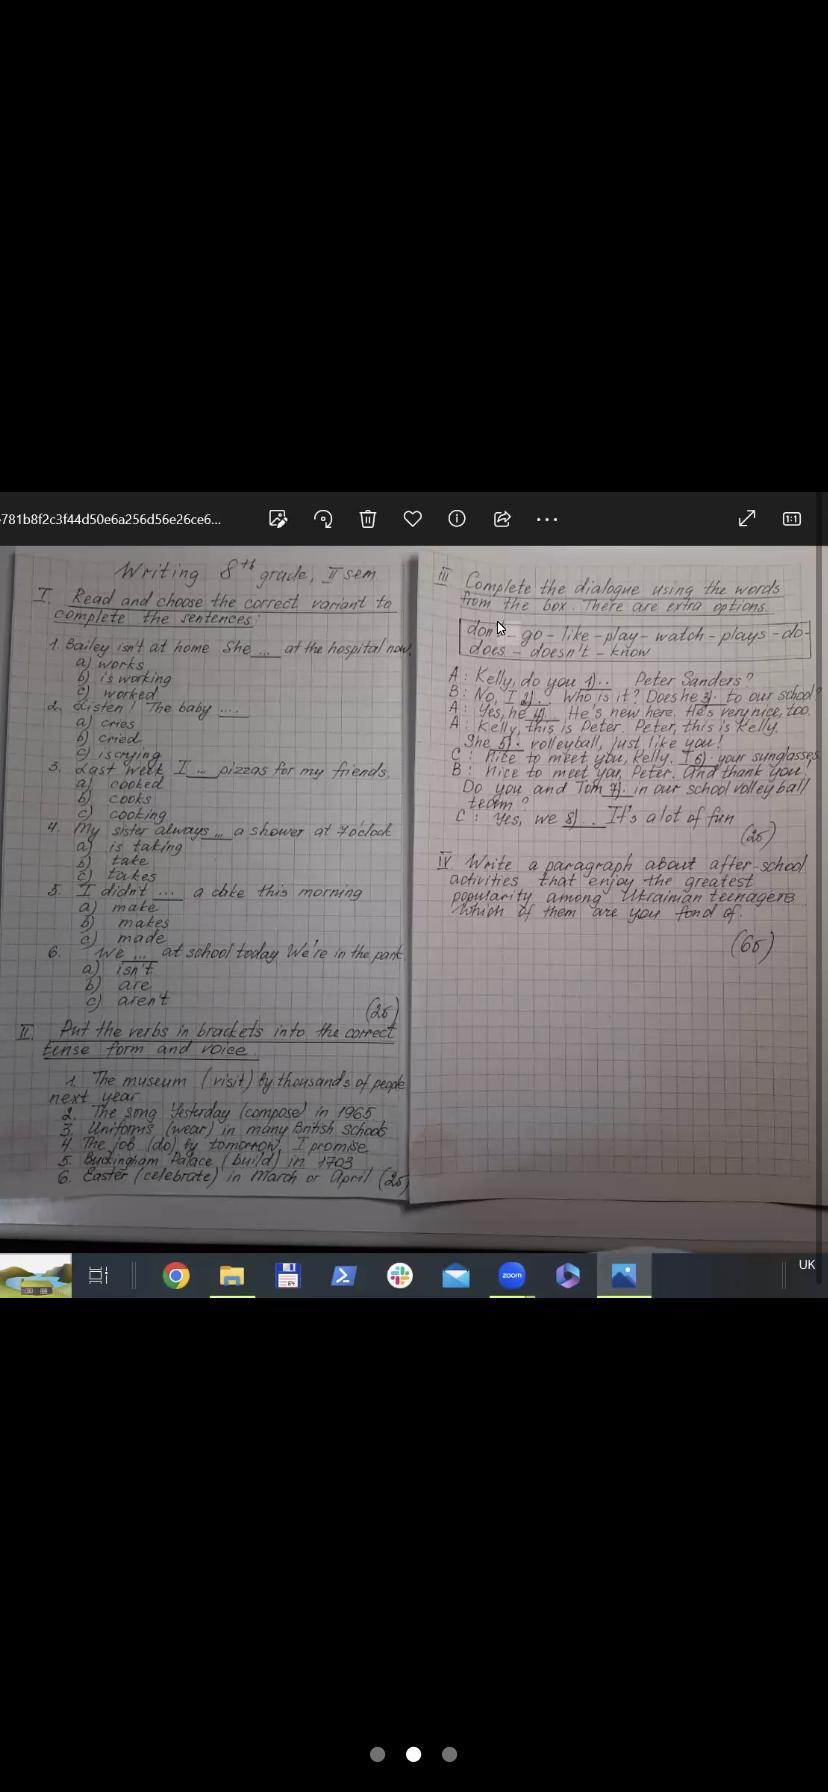This screenshot has width=828, height=1792.
Task: Share the photo using the share icon
Action: click(x=502, y=519)
